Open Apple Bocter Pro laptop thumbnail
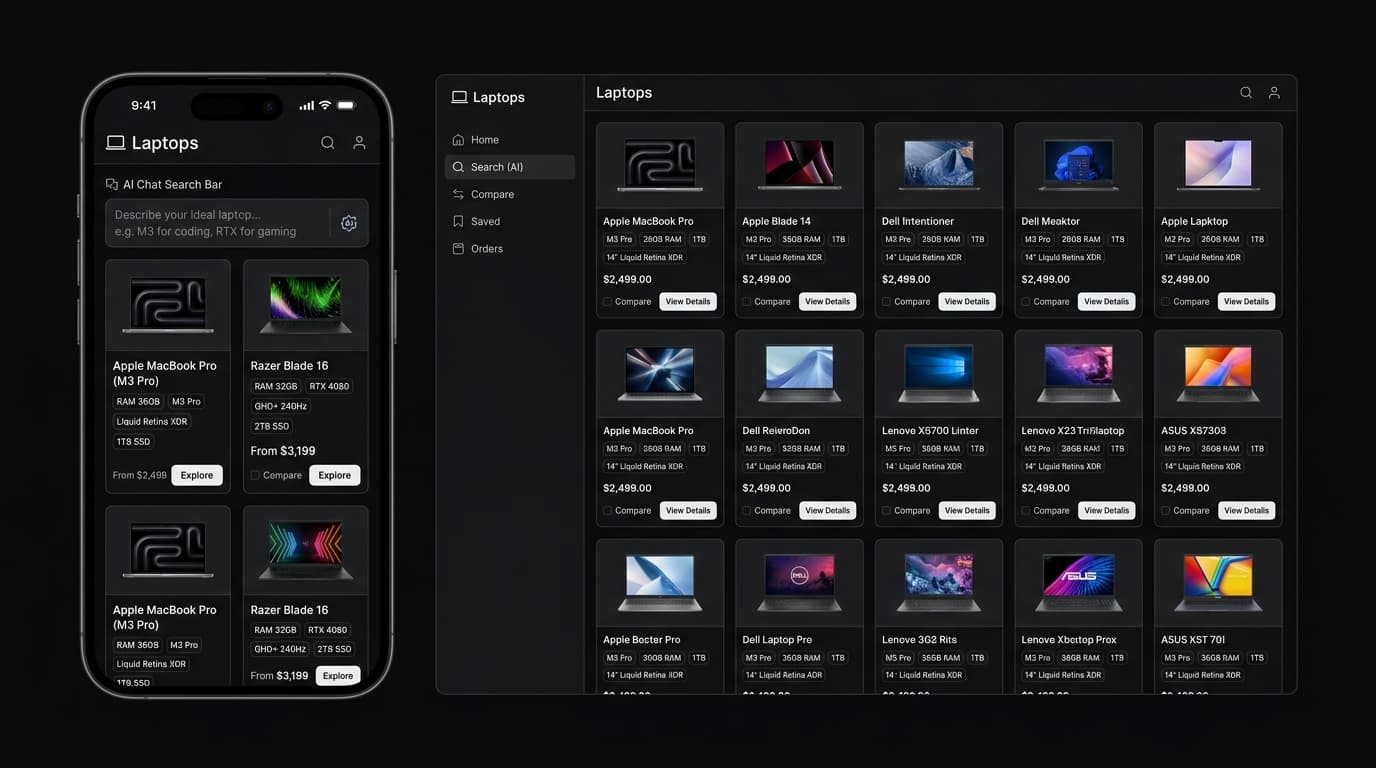 tap(660, 583)
